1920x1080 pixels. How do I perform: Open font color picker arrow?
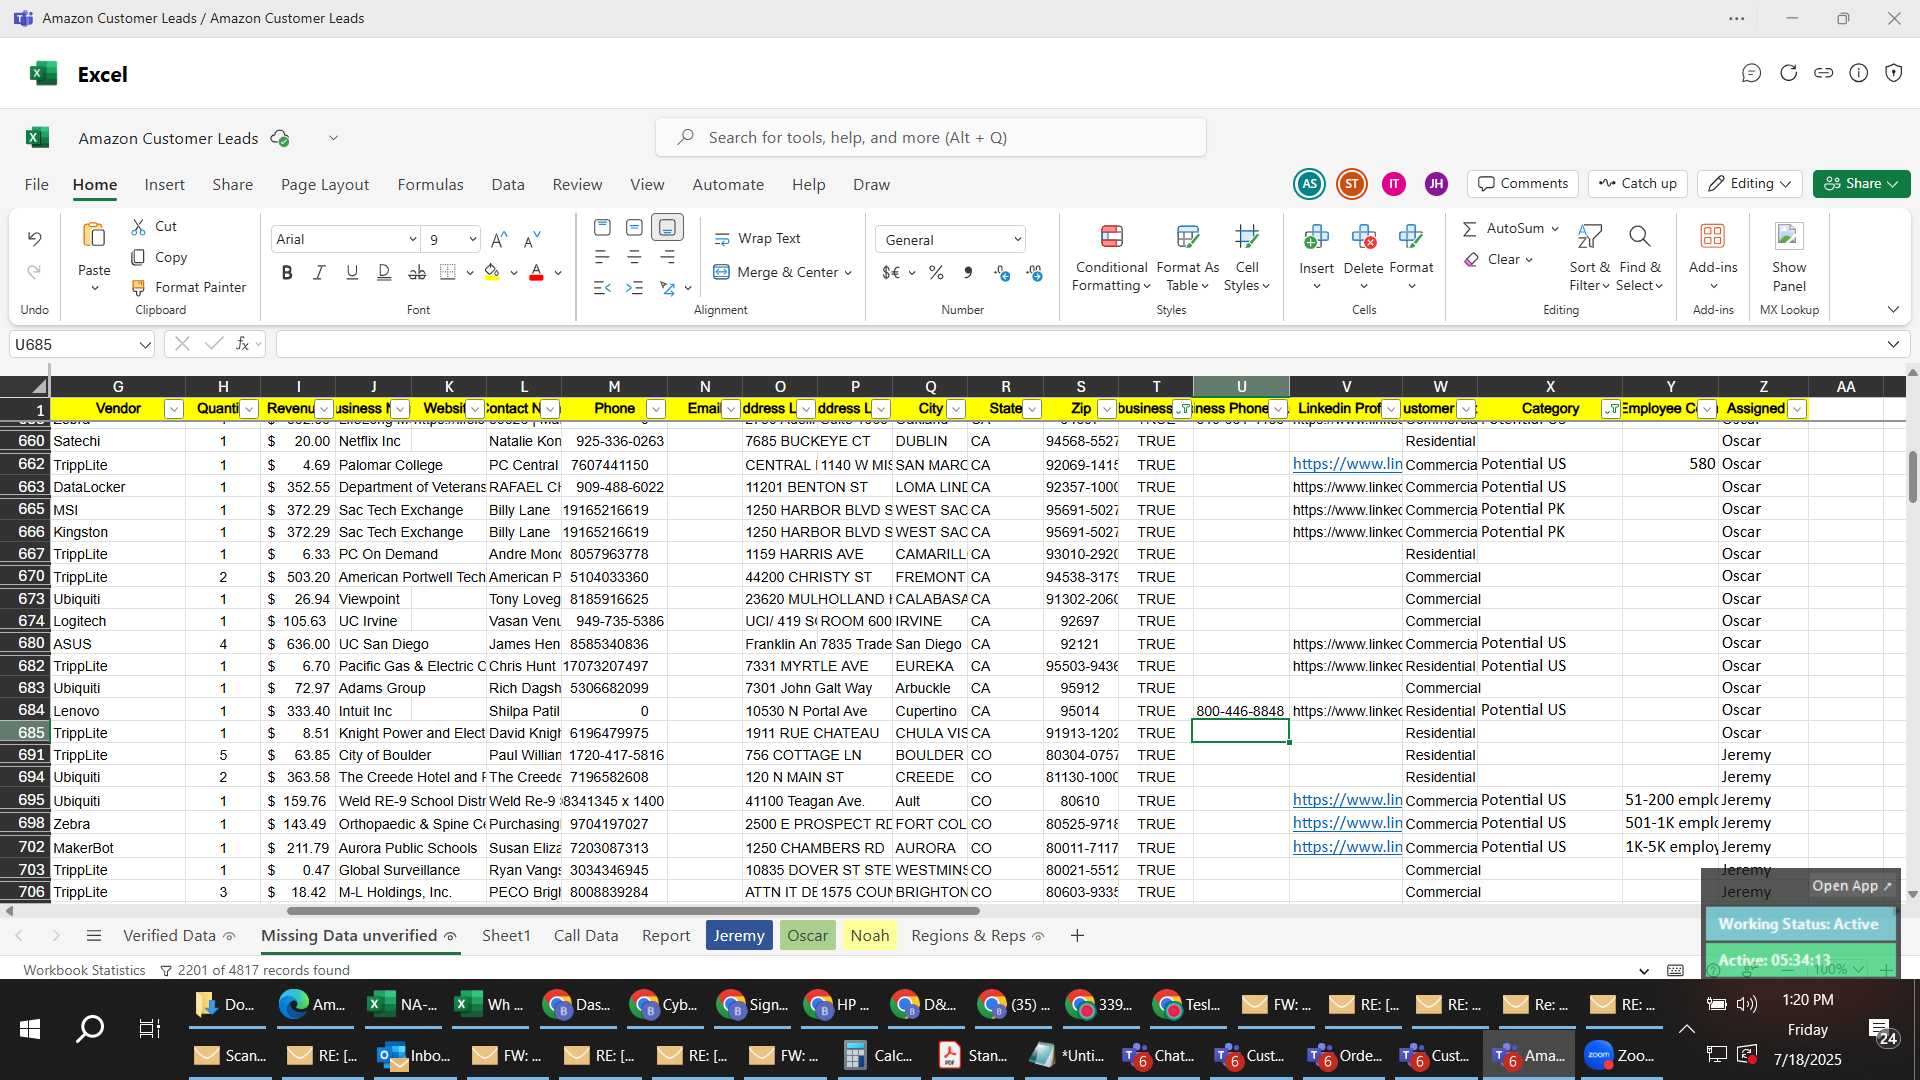pos(558,273)
